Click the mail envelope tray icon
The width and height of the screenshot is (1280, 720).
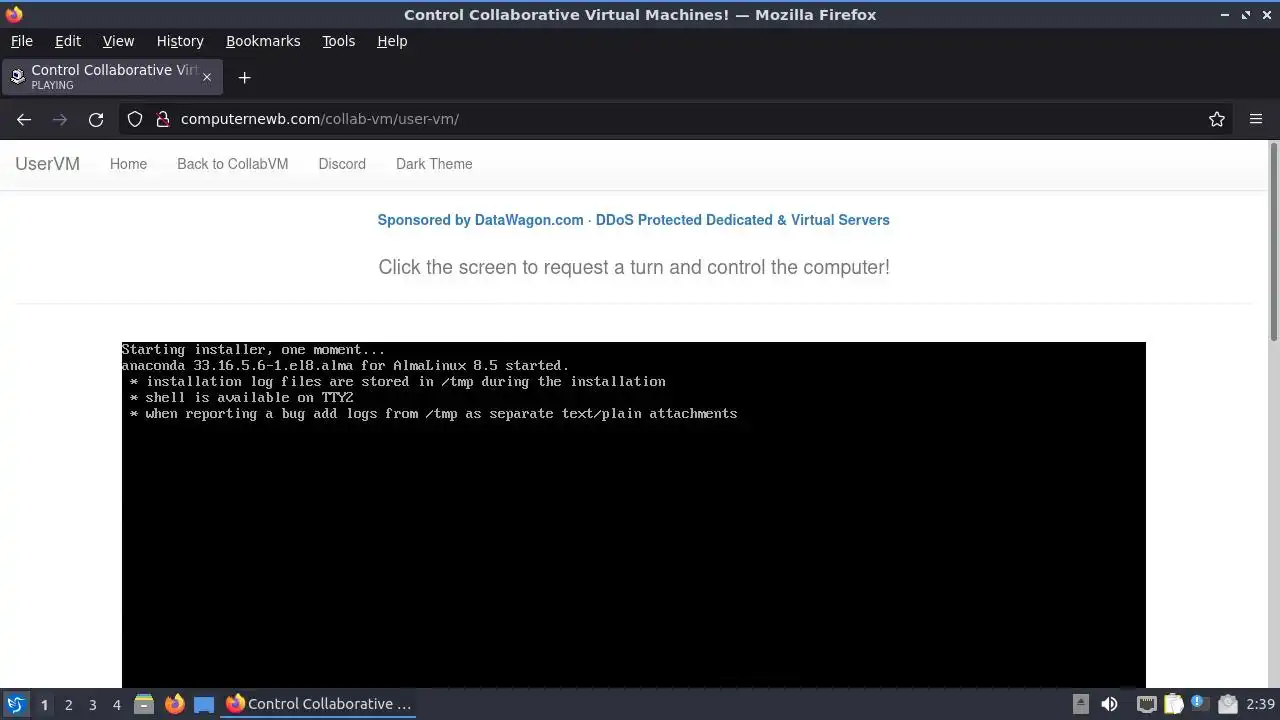(x=1227, y=704)
